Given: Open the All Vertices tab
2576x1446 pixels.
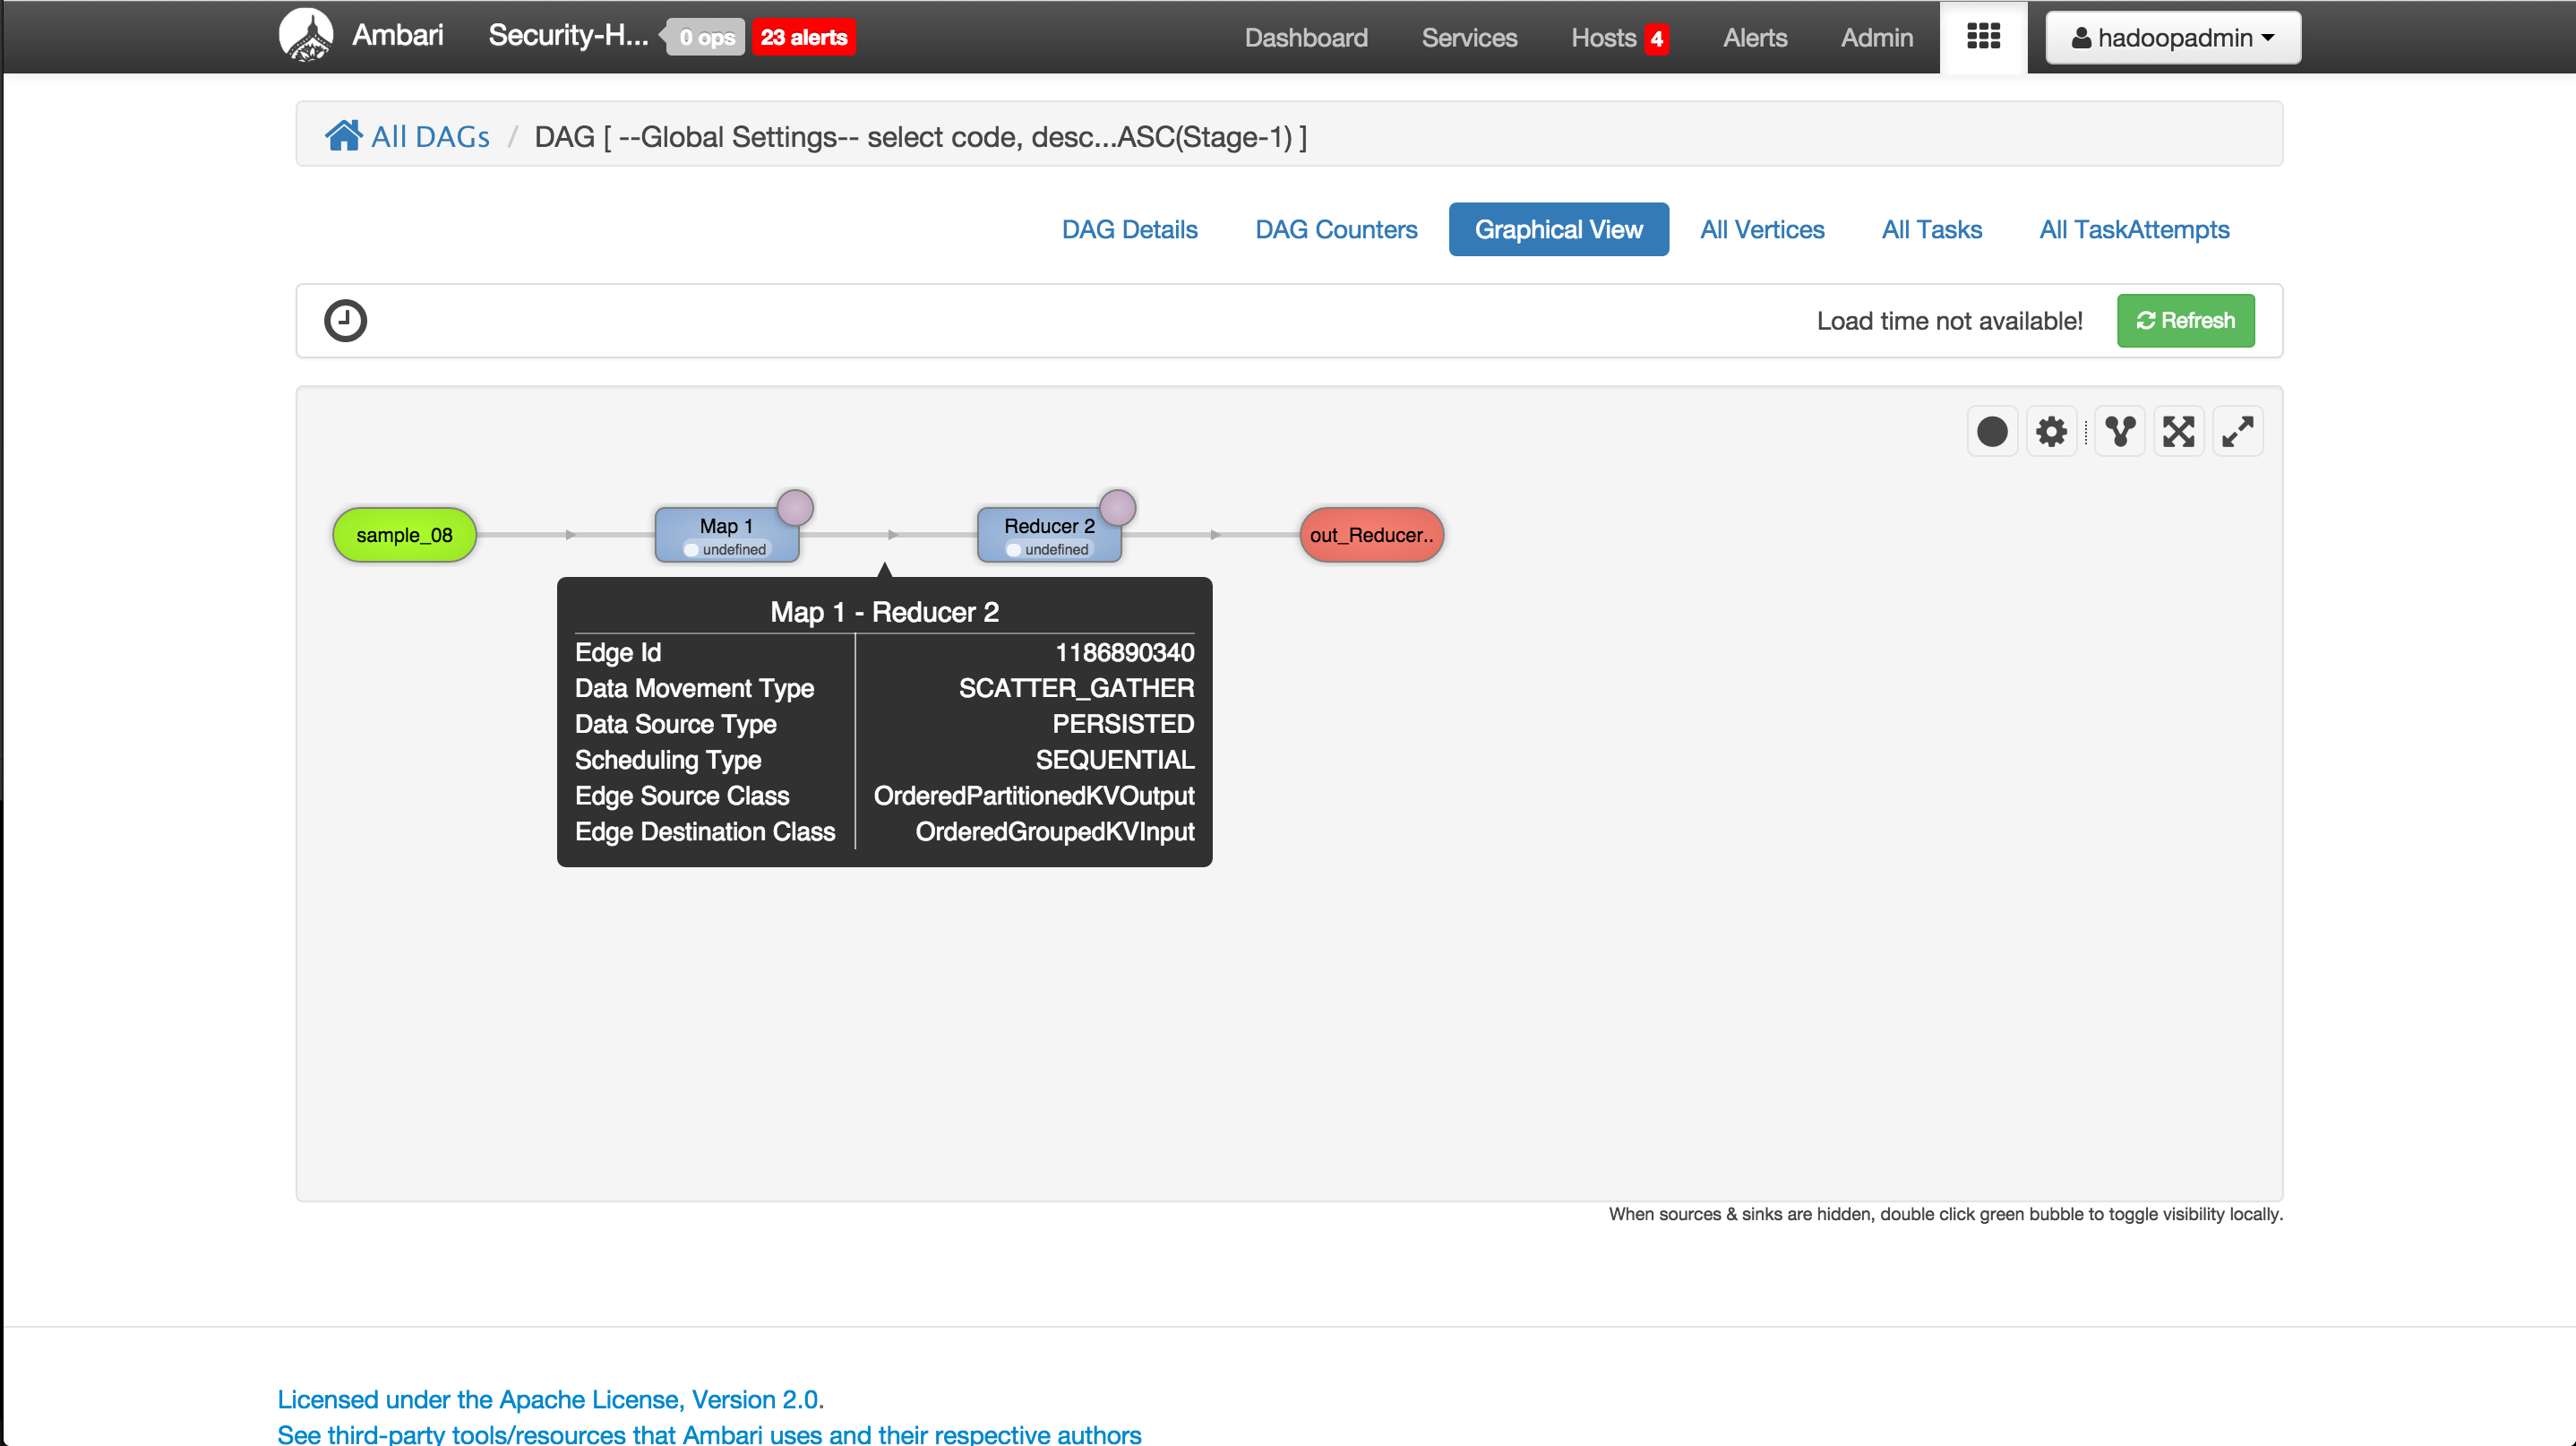Looking at the screenshot, I should 1761,229.
